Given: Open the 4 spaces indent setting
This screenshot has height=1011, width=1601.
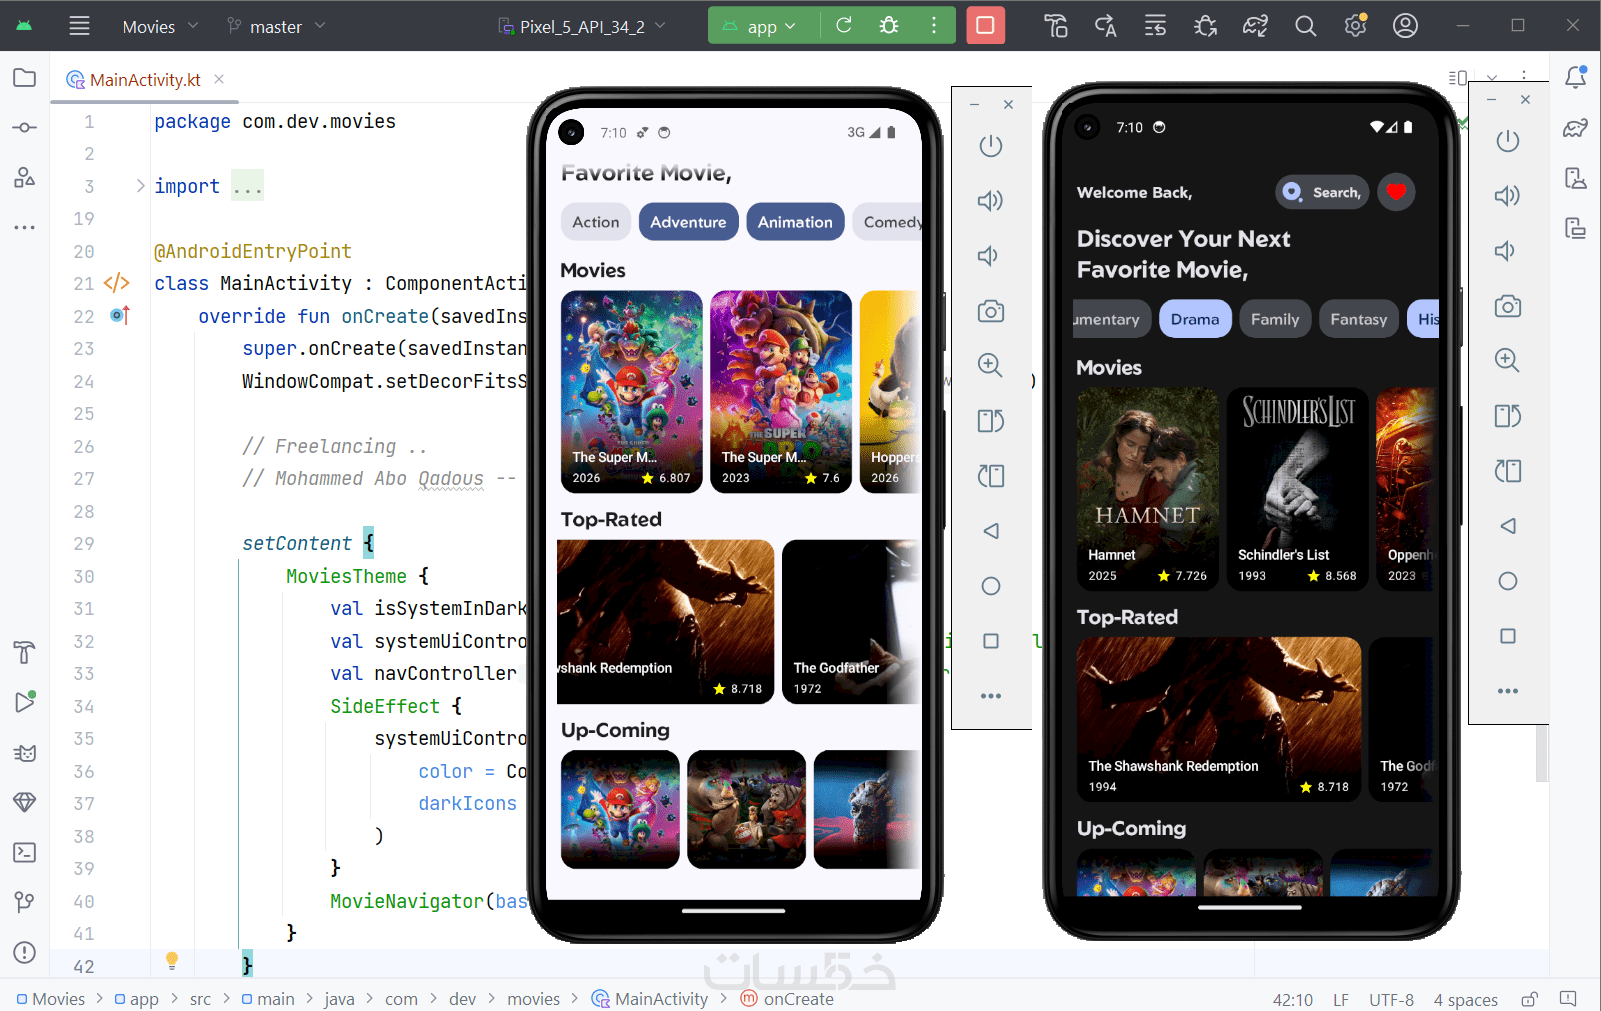Looking at the screenshot, I should (1465, 999).
